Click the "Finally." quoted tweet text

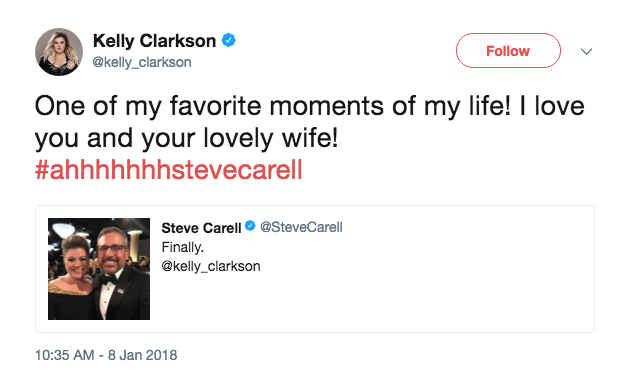[x=183, y=247]
